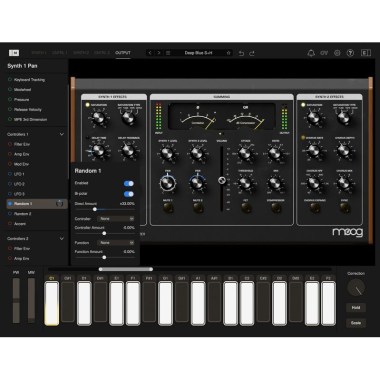Open the Controller dropdown in Random 1
Screen dimensions: 380x380
click(116, 219)
